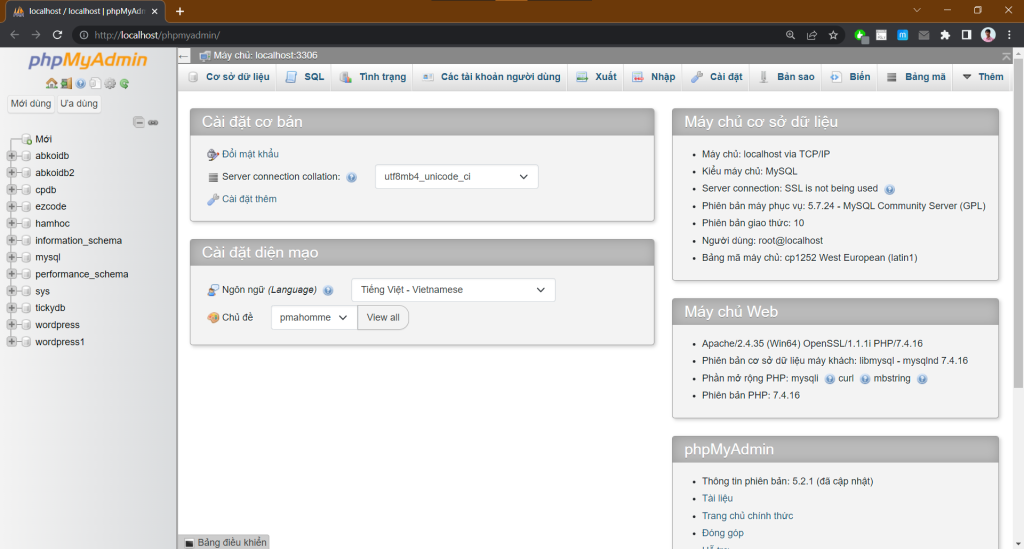This screenshot has width=1024, height=549.
Task: Open the Cơ sở dữ liệu tab
Action: pos(229,77)
